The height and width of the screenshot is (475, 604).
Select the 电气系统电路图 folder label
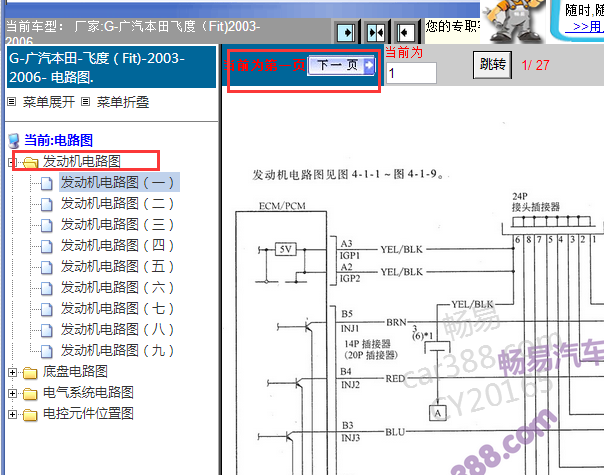[x=88, y=393]
